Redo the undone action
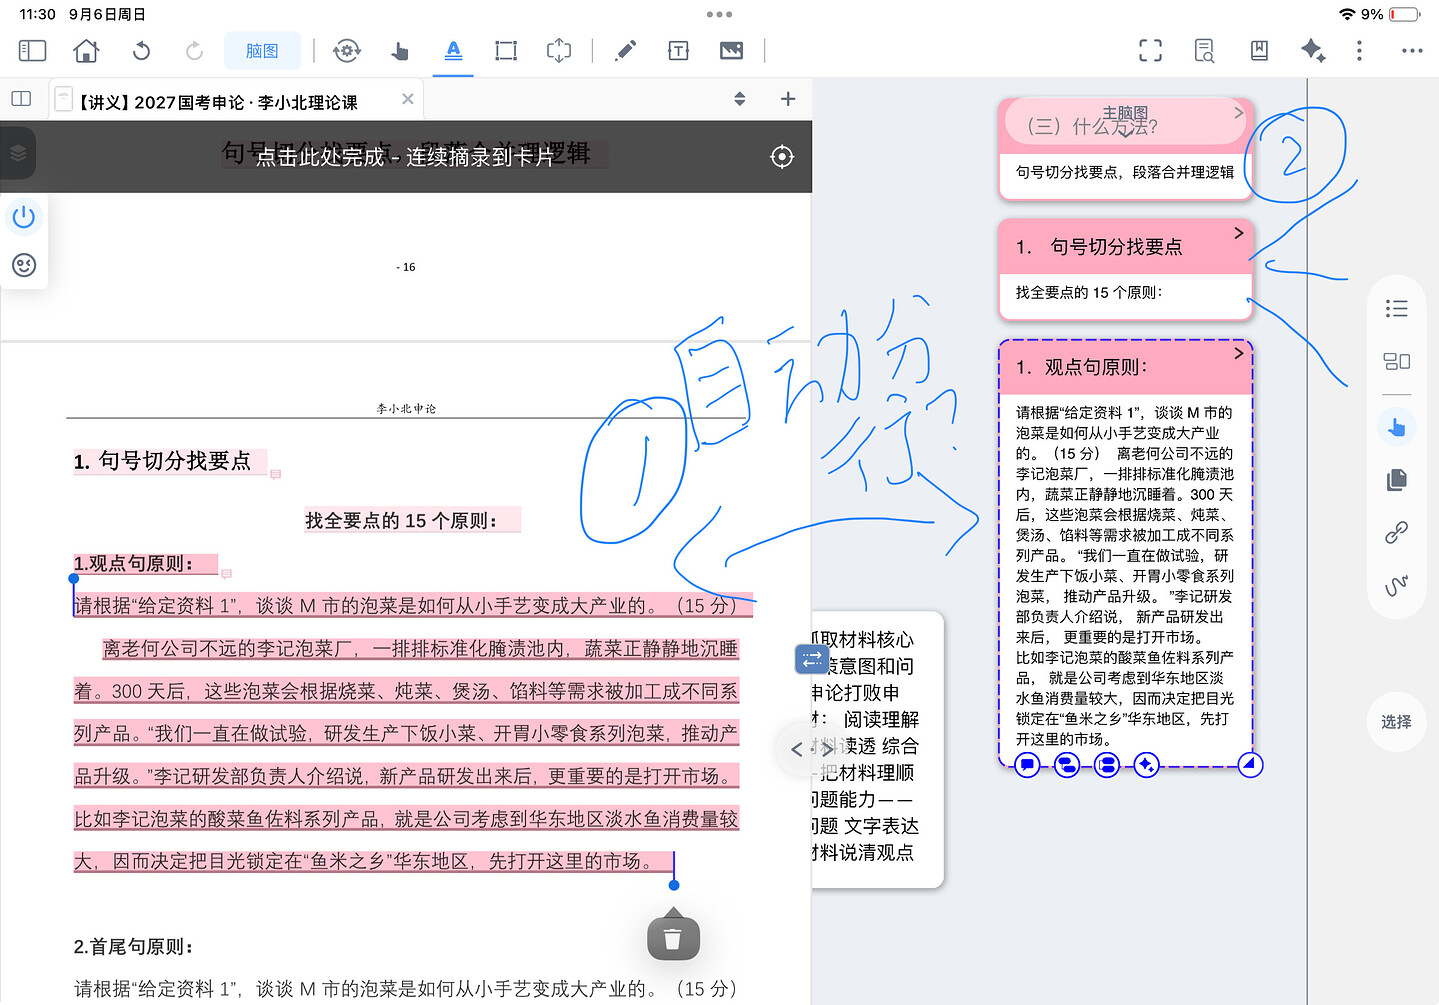The height and width of the screenshot is (1005, 1439). pyautogui.click(x=194, y=50)
